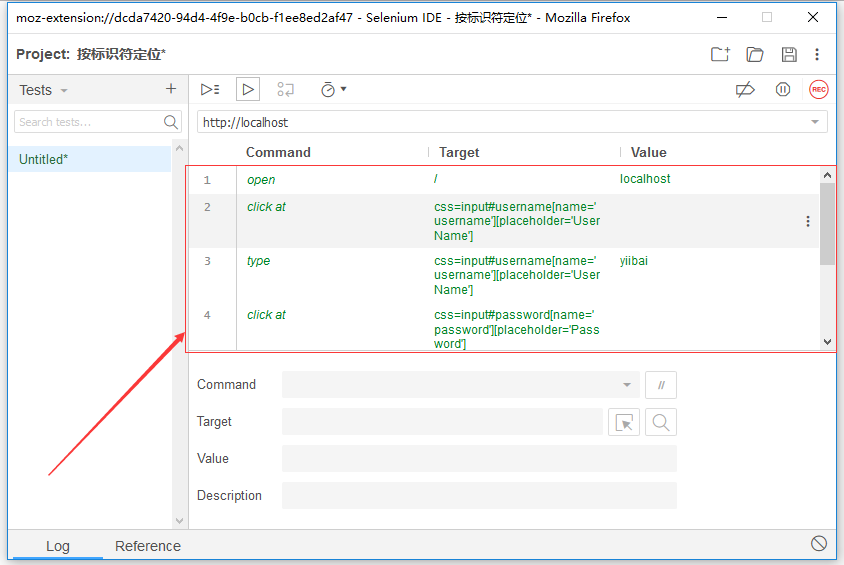The image size is (844, 565).
Task: Click the localhost value cell
Action: pyautogui.click(x=645, y=179)
